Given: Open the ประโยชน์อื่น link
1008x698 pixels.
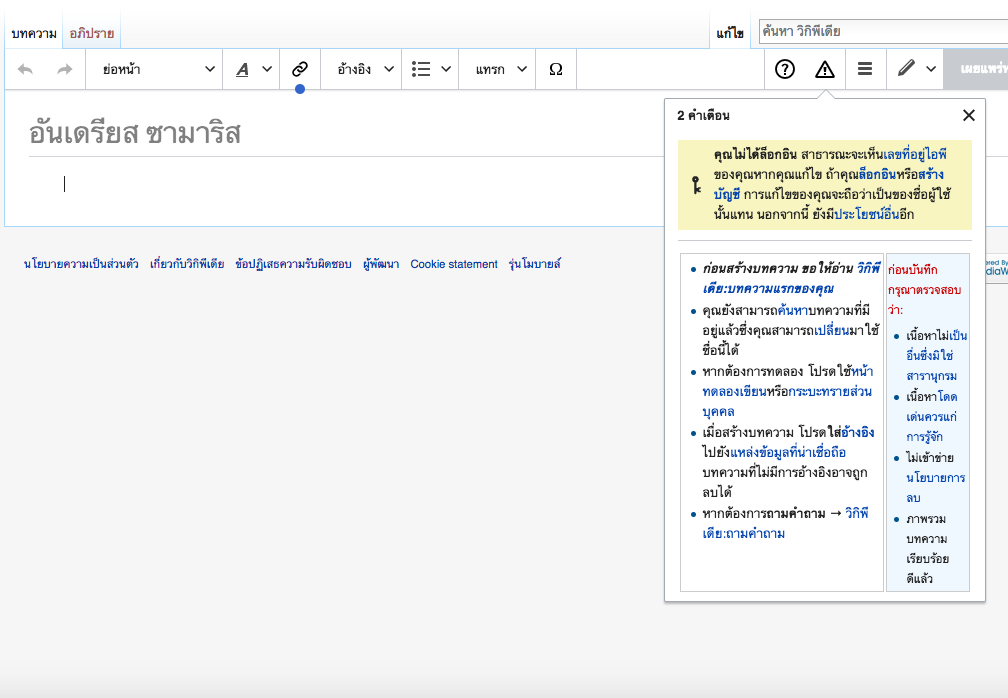Looking at the screenshot, I should 867,214.
